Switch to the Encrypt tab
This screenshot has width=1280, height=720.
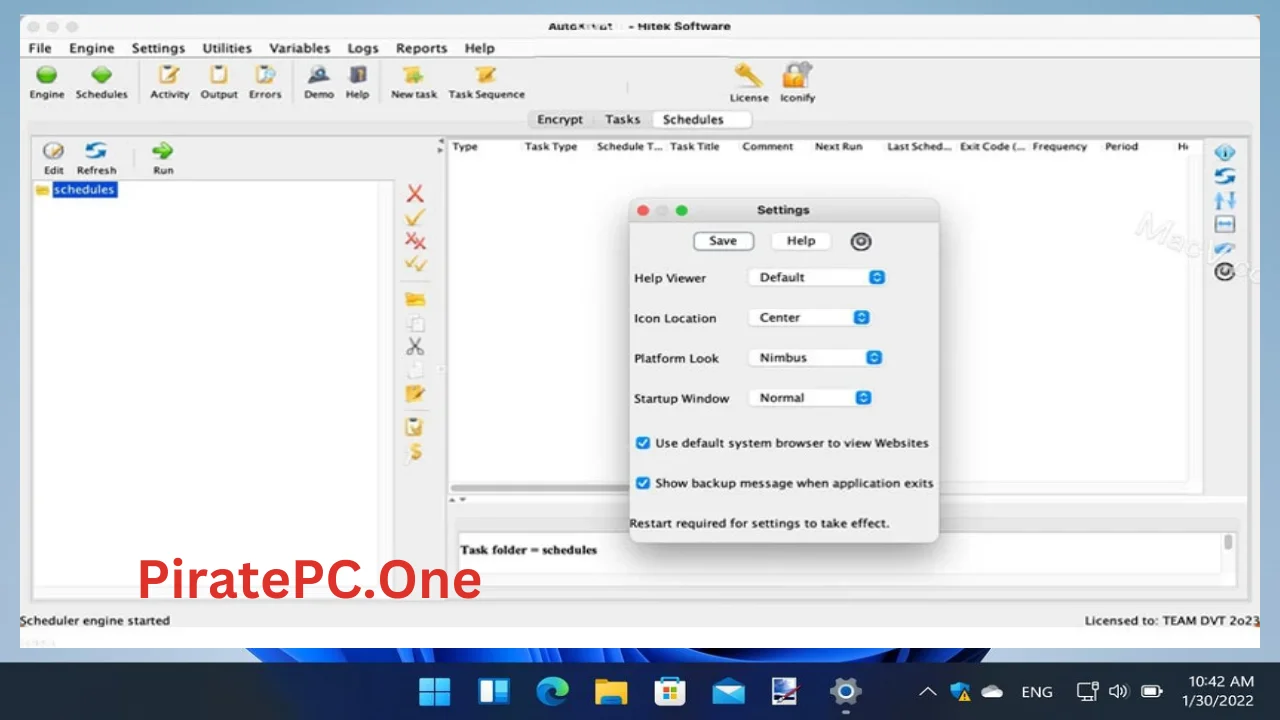tap(560, 119)
